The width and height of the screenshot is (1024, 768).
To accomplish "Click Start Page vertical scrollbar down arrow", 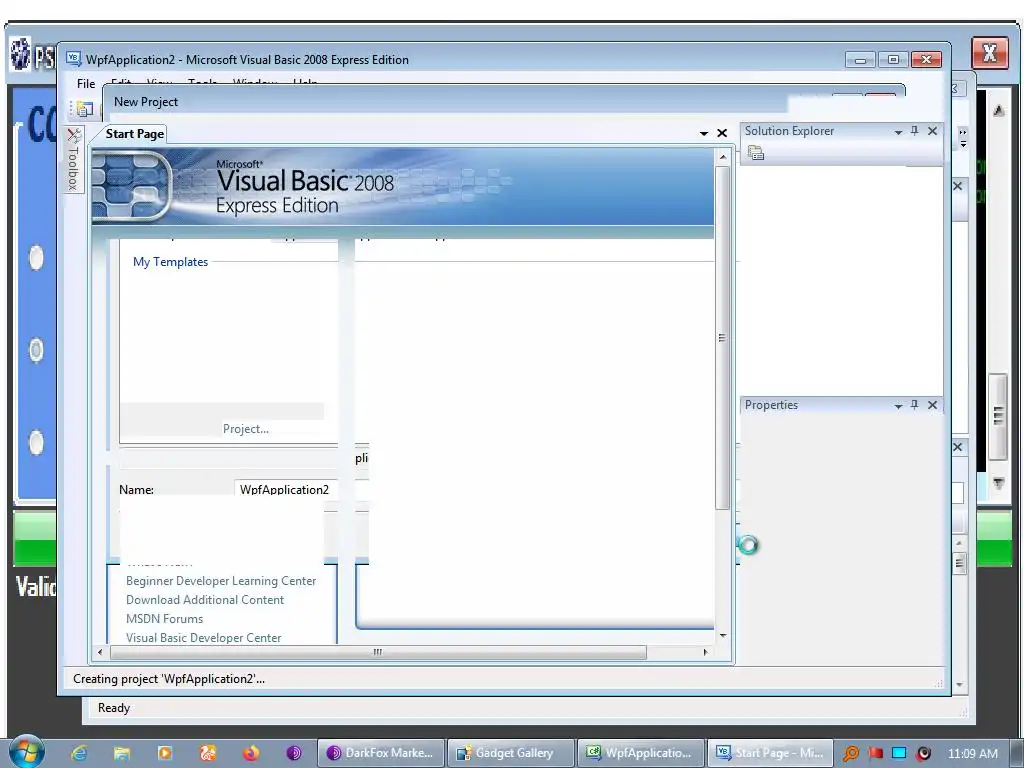I will pos(722,635).
